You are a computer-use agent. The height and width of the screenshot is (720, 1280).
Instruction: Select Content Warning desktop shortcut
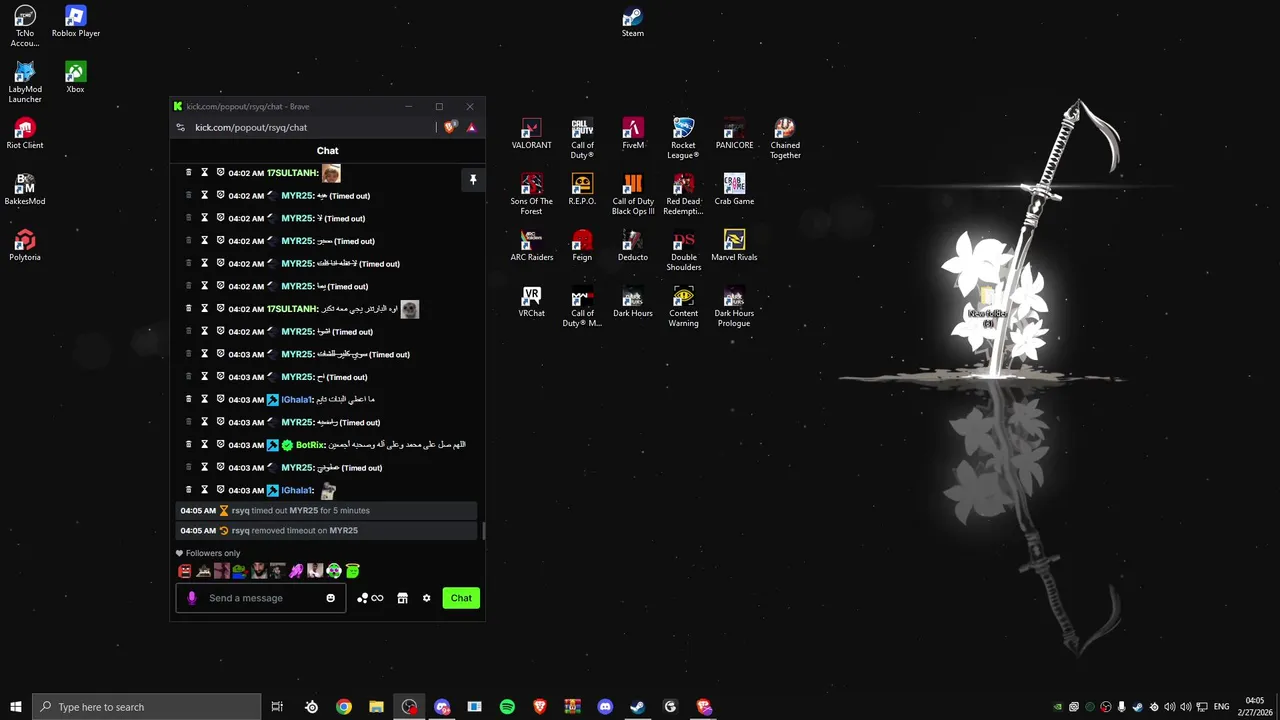click(x=683, y=306)
